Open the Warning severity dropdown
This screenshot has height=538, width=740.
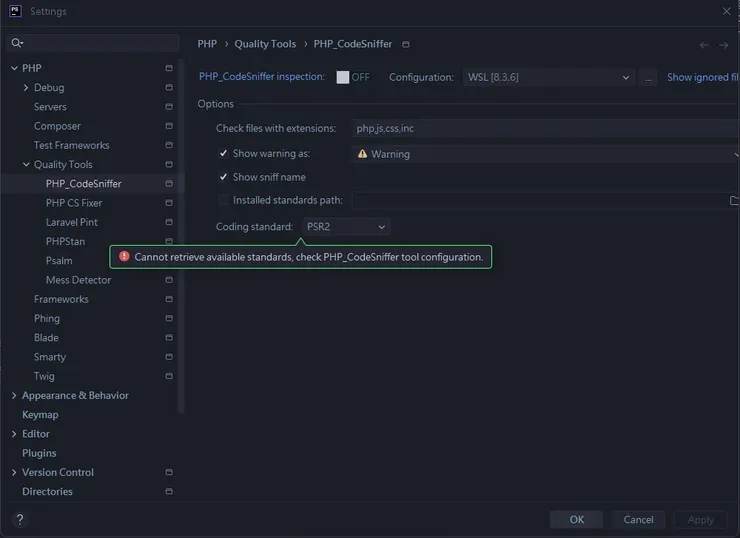545,154
